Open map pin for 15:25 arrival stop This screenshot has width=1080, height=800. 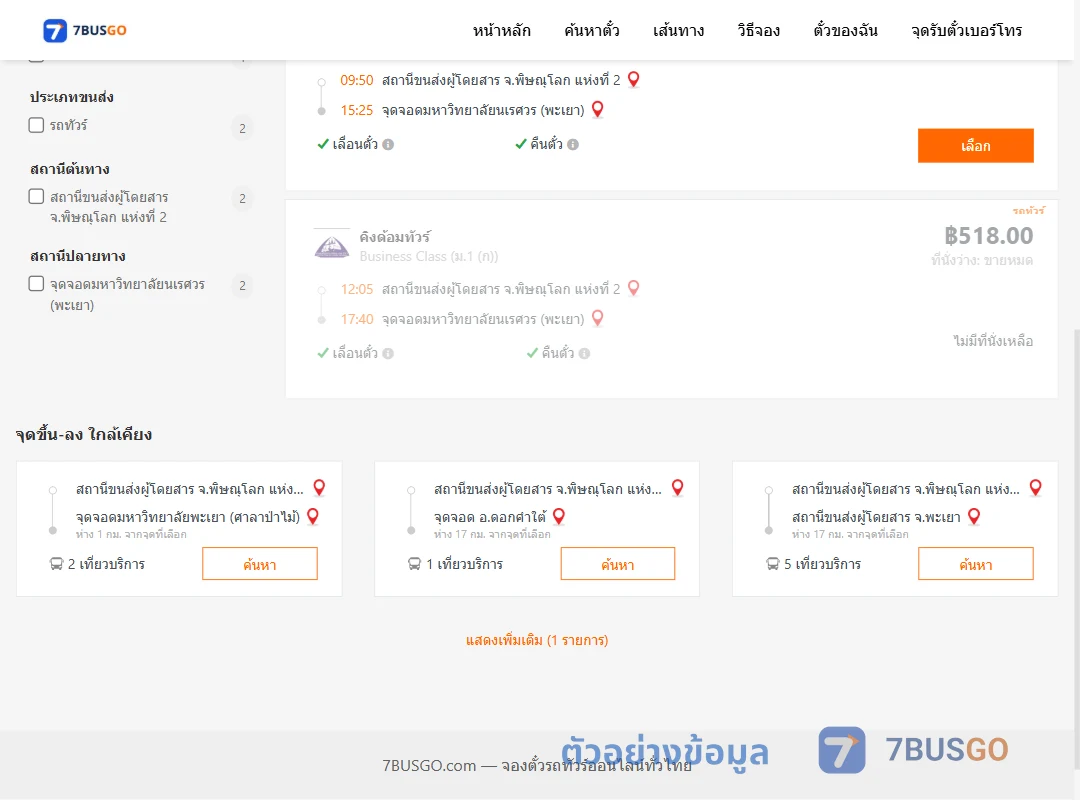pyautogui.click(x=598, y=109)
